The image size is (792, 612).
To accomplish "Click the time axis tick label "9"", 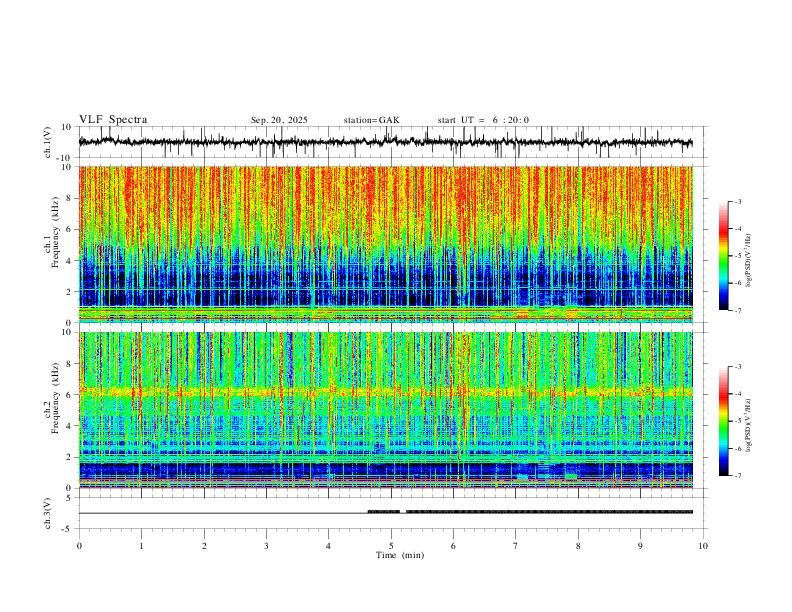I will (640, 546).
